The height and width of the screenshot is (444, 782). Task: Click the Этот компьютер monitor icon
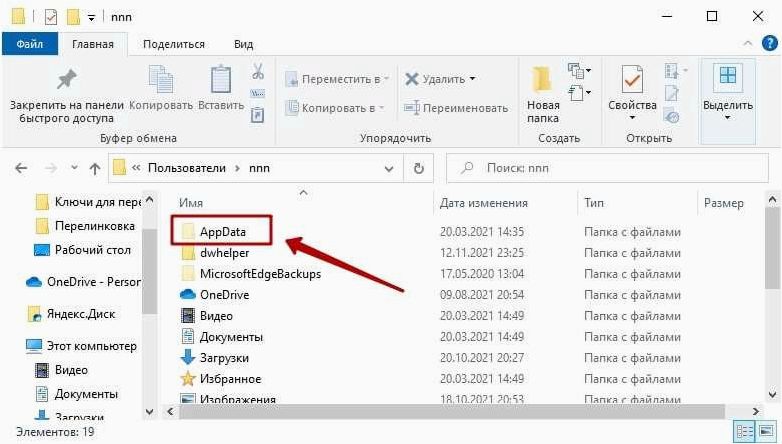pos(33,345)
